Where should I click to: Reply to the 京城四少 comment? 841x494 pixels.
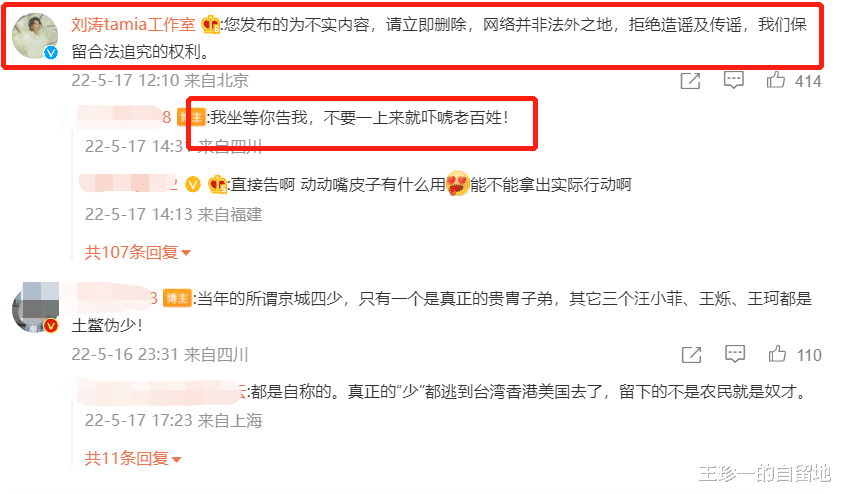tap(735, 354)
